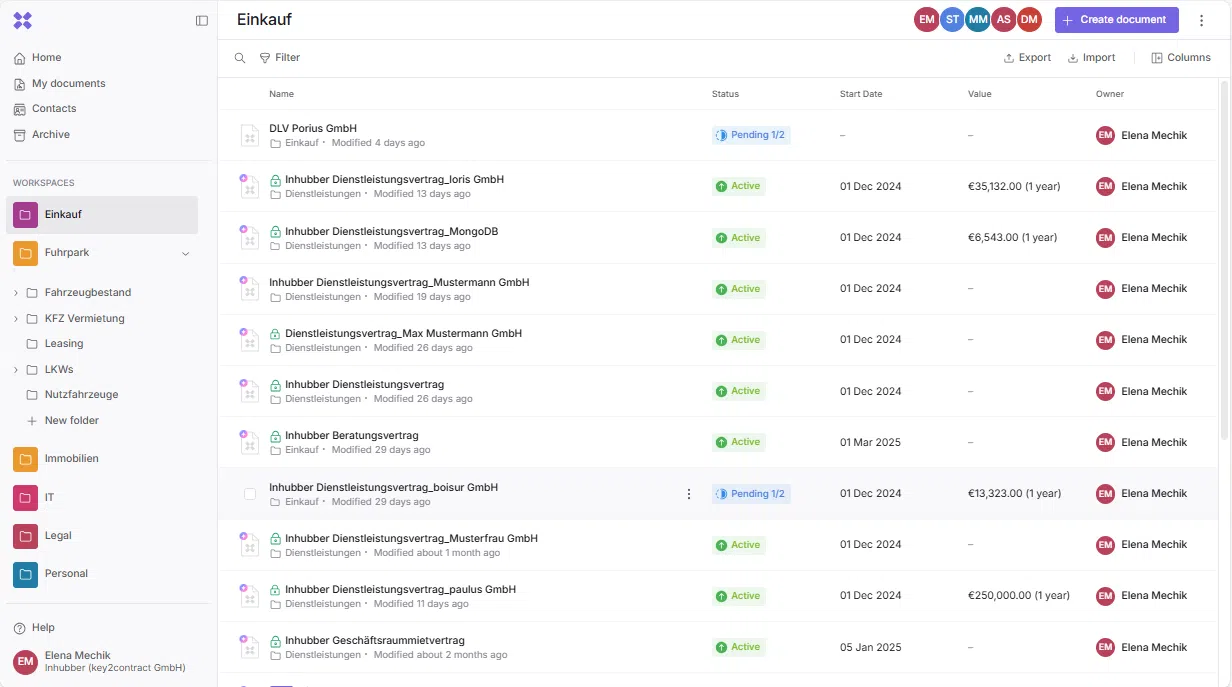
Task: Collapse the sidebar with the panel icon
Action: (x=202, y=20)
